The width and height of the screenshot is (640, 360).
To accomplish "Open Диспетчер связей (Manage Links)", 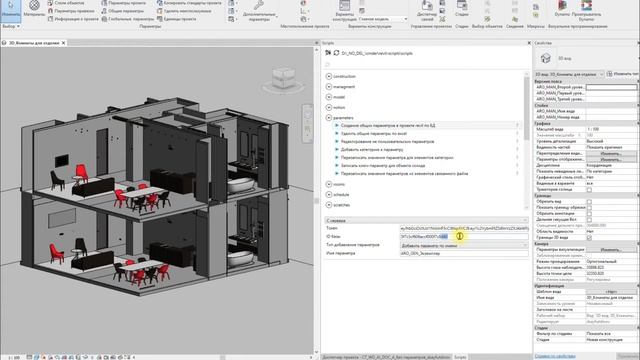I will click(x=427, y=11).
